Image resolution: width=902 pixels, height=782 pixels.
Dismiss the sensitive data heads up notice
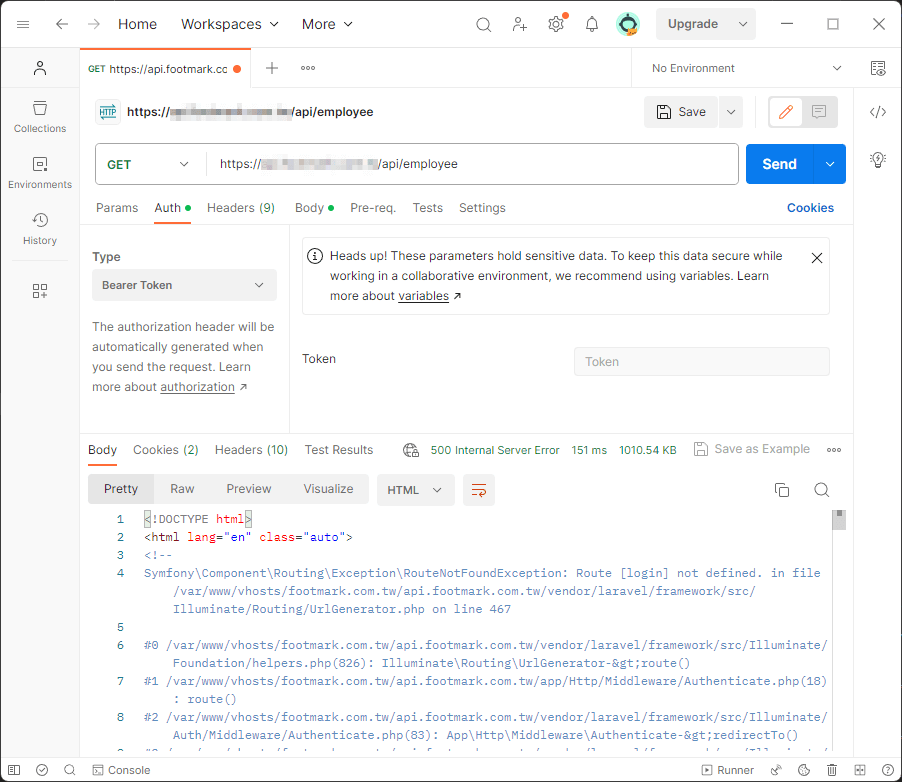[x=817, y=258]
